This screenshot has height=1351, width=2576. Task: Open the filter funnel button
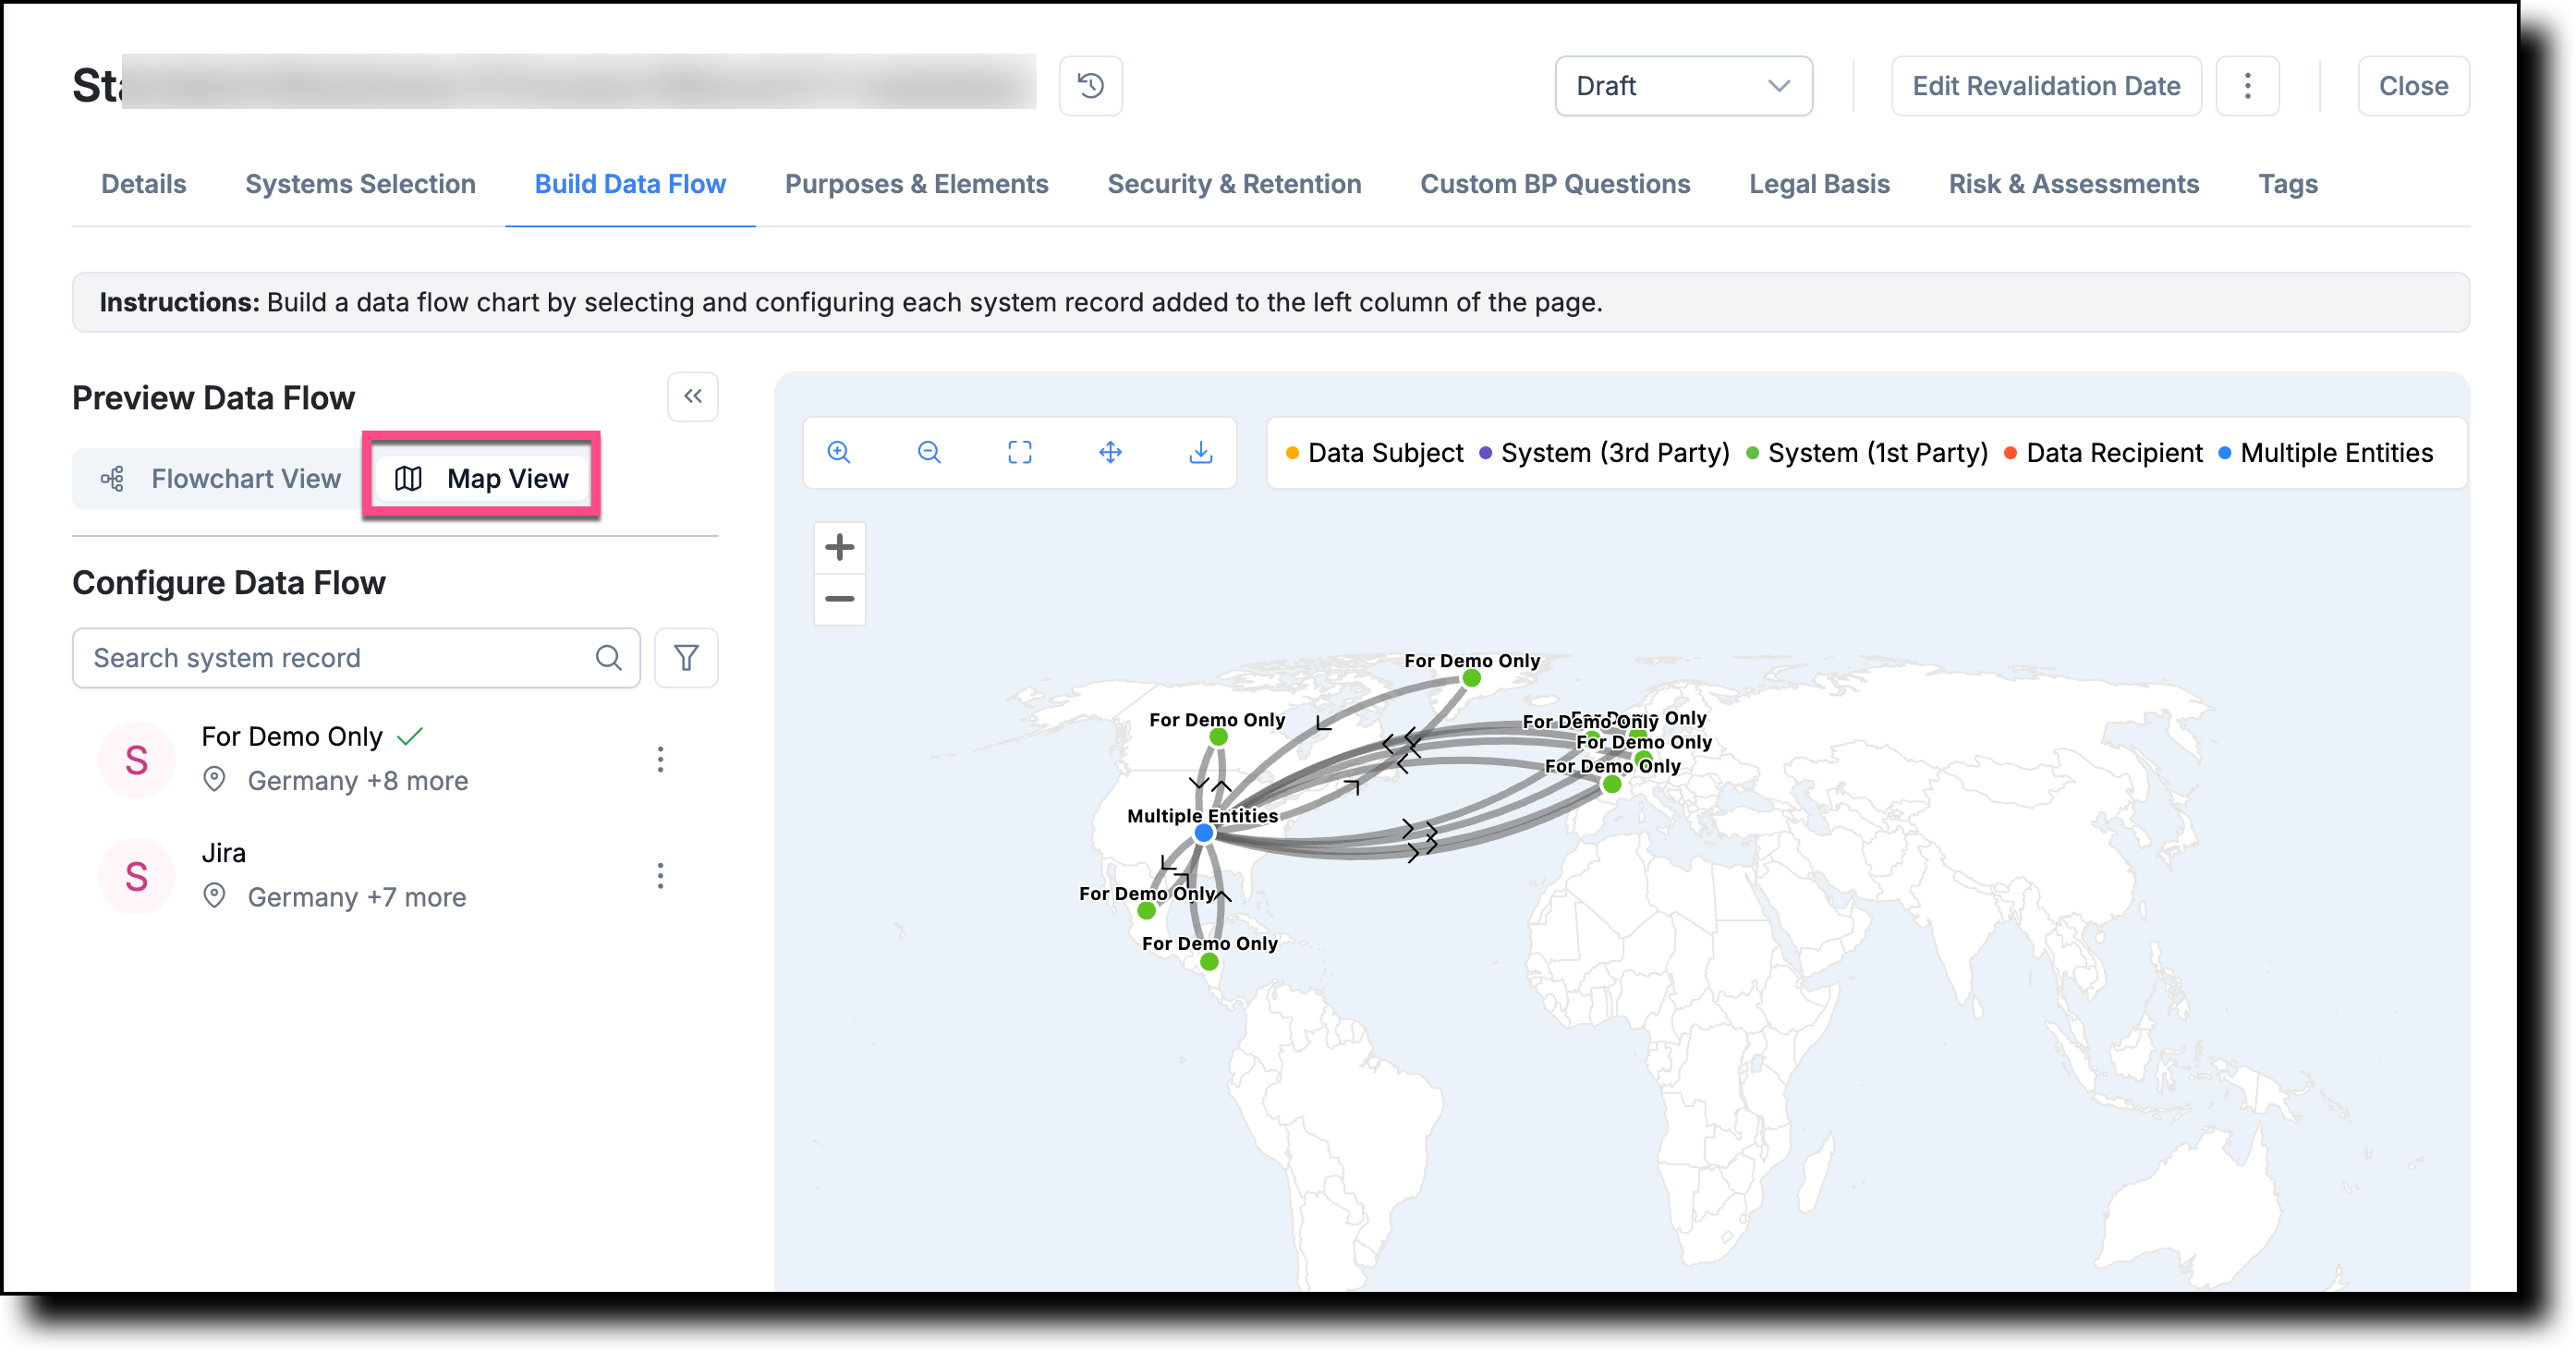686,658
